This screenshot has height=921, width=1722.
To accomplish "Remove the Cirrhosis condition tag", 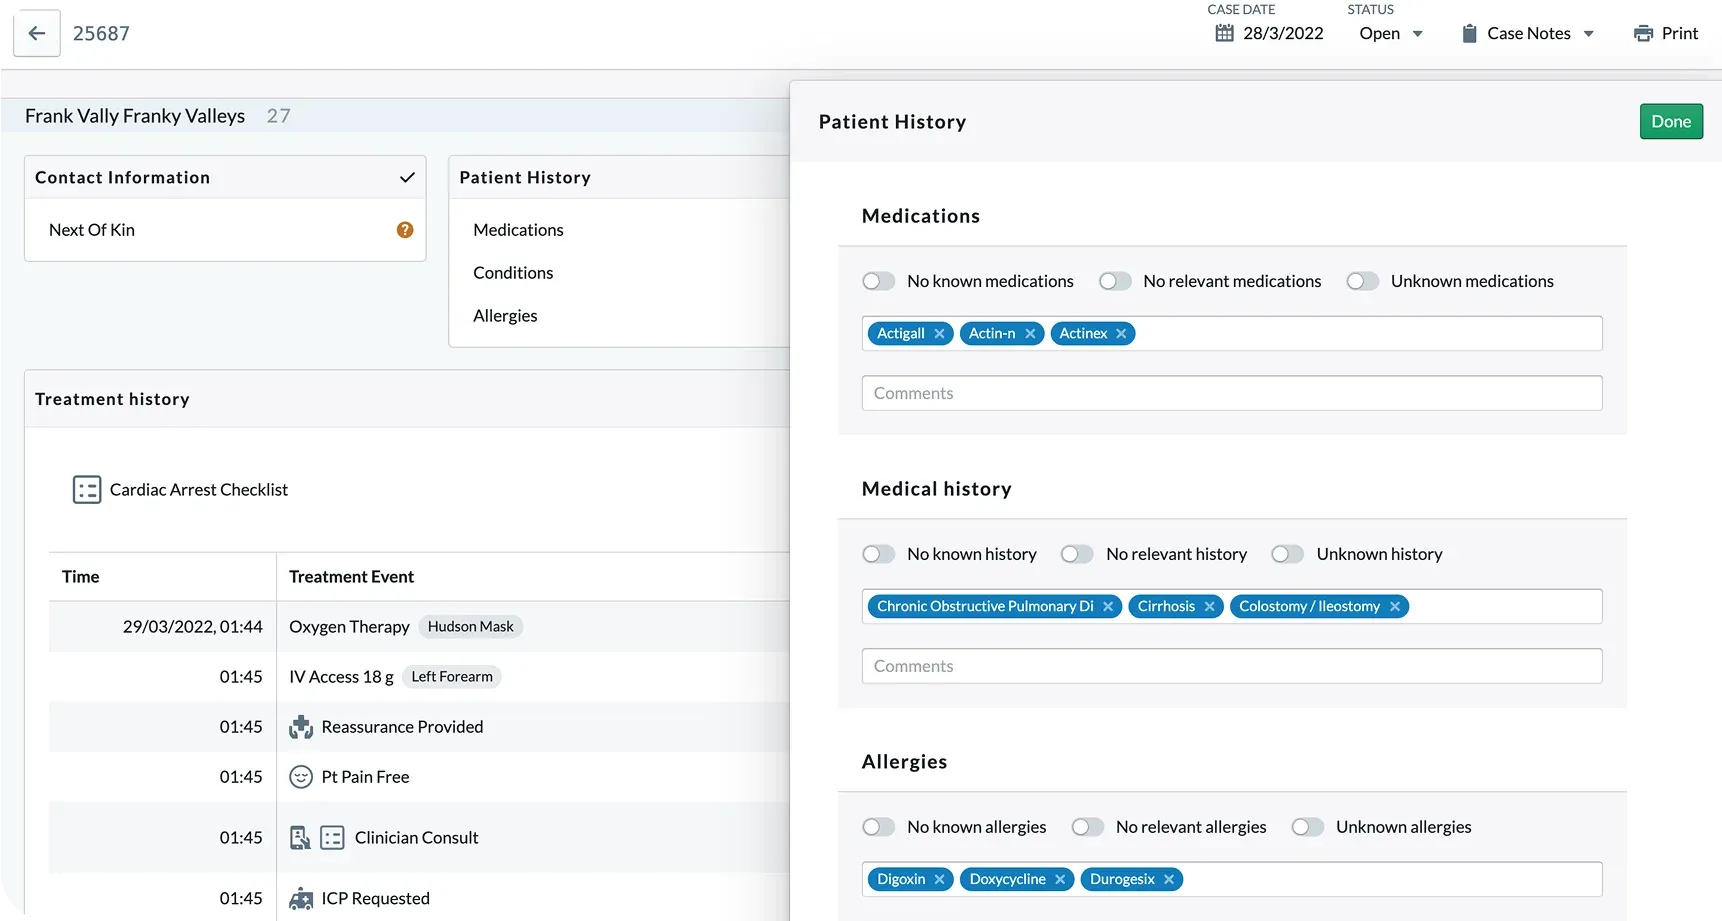I will 1209,607.
